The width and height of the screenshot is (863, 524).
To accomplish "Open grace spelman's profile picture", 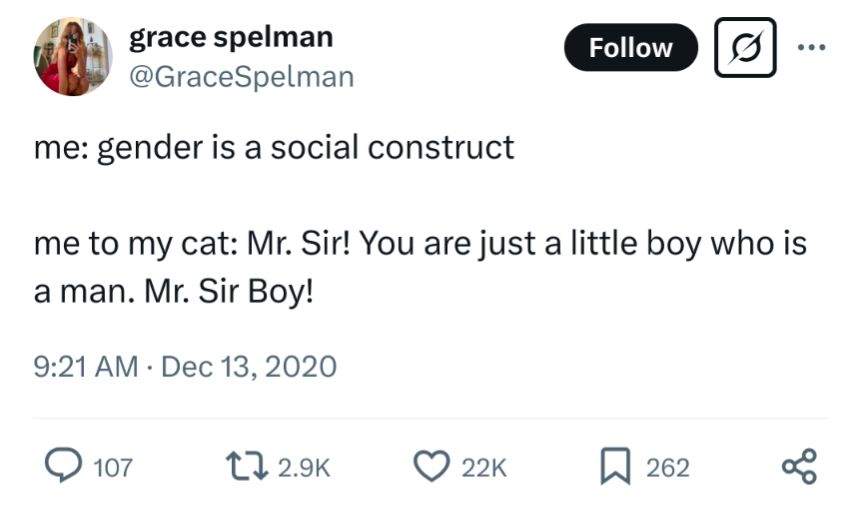I will coord(73,57).
